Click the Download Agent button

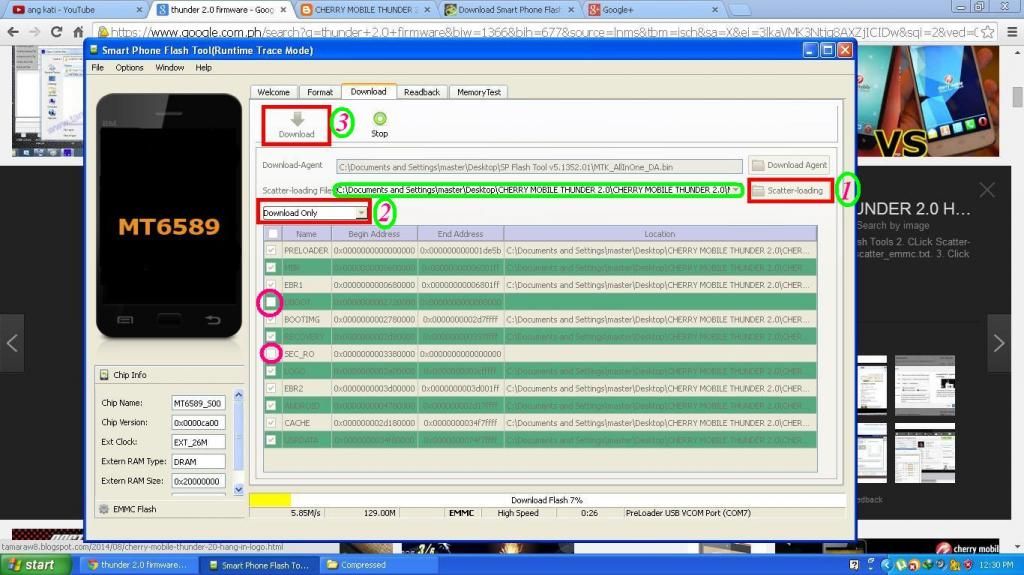(790, 165)
